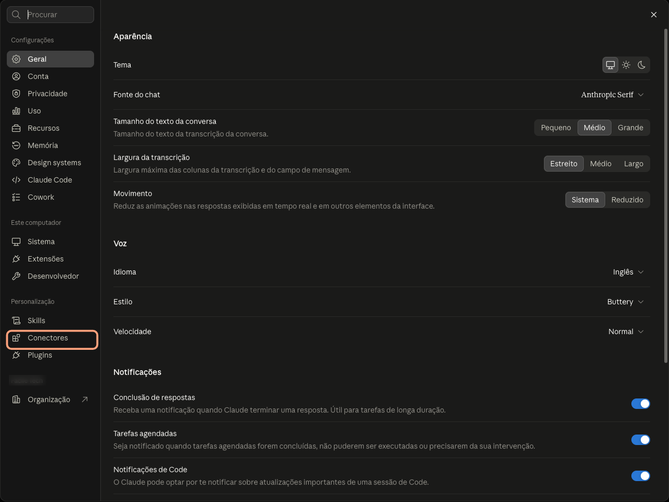
Task: Go to Conta settings
Action: (50, 76)
